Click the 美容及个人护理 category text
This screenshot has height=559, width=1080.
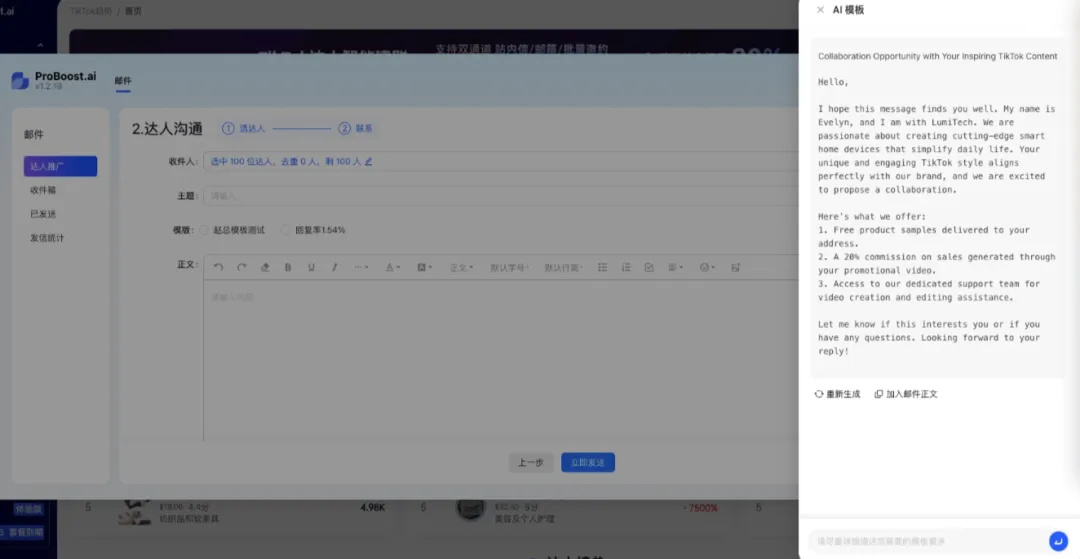(x=524, y=518)
